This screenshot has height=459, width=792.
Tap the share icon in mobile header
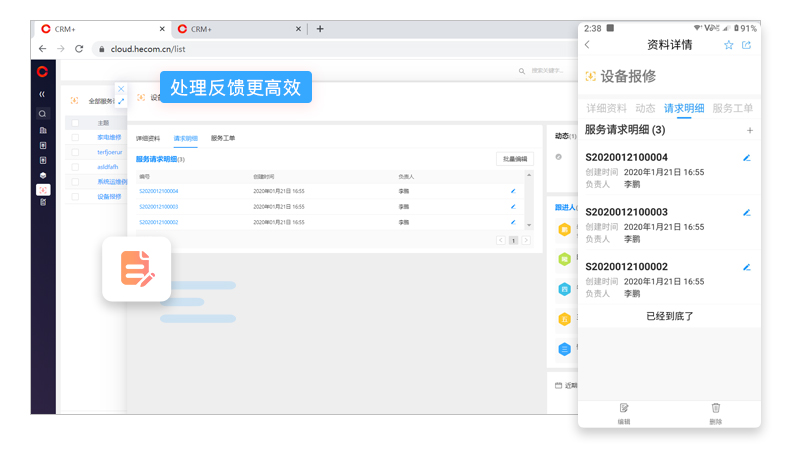click(746, 45)
